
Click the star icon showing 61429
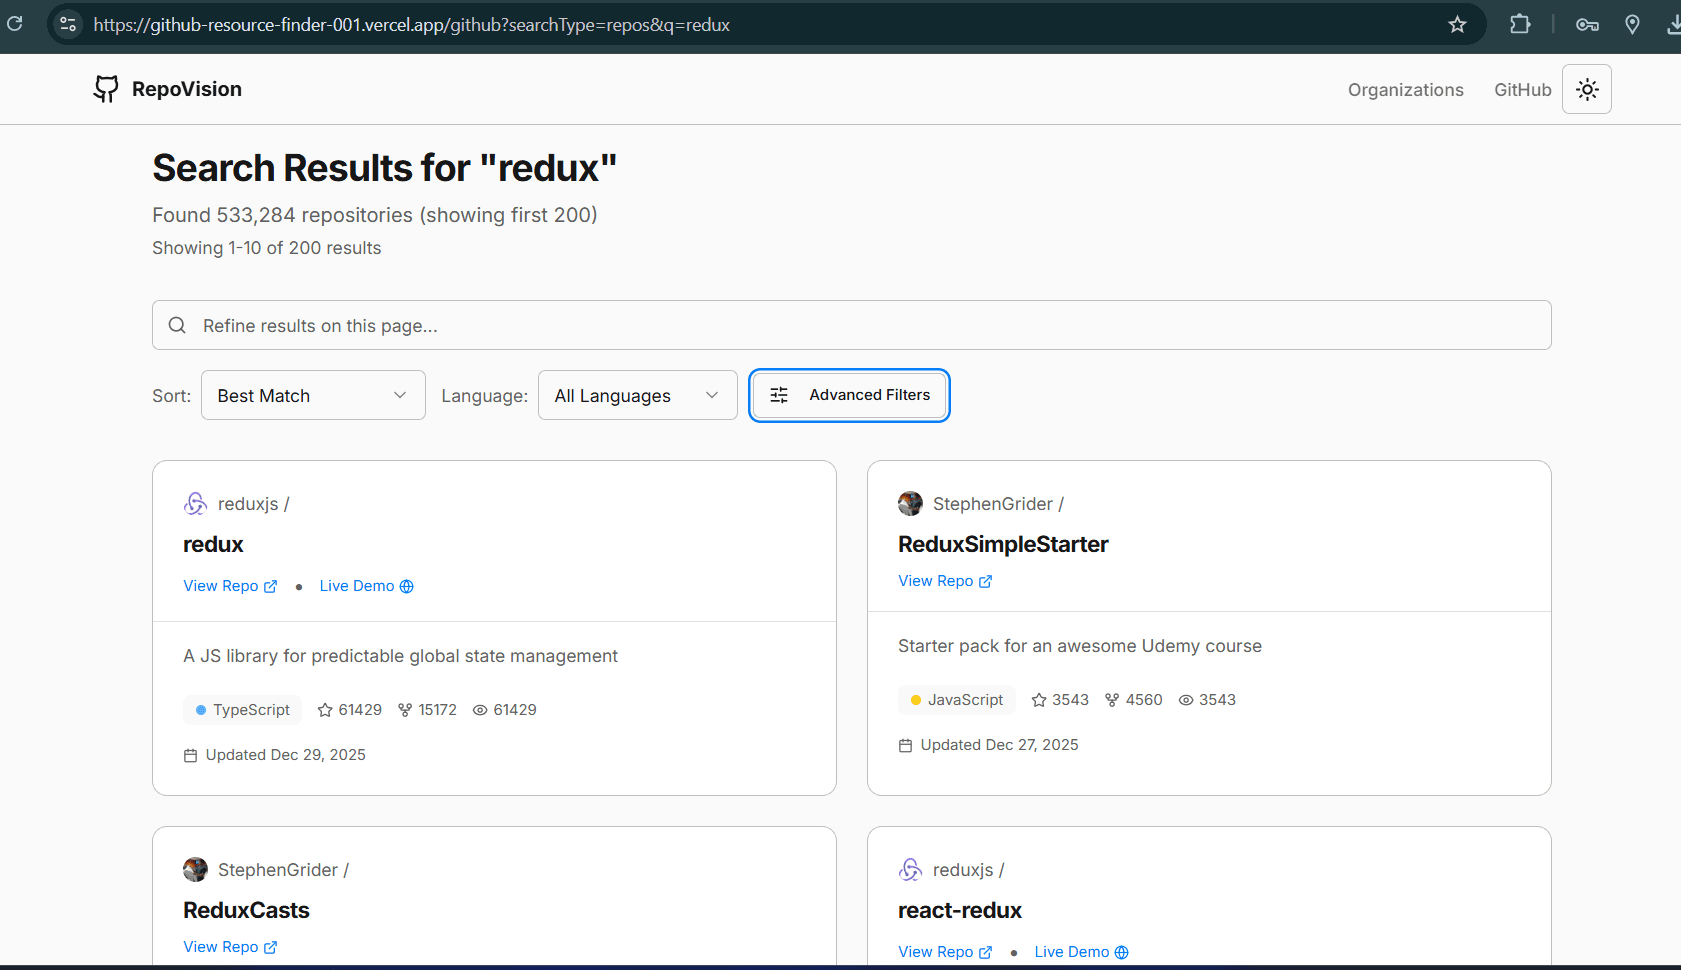click(x=325, y=710)
